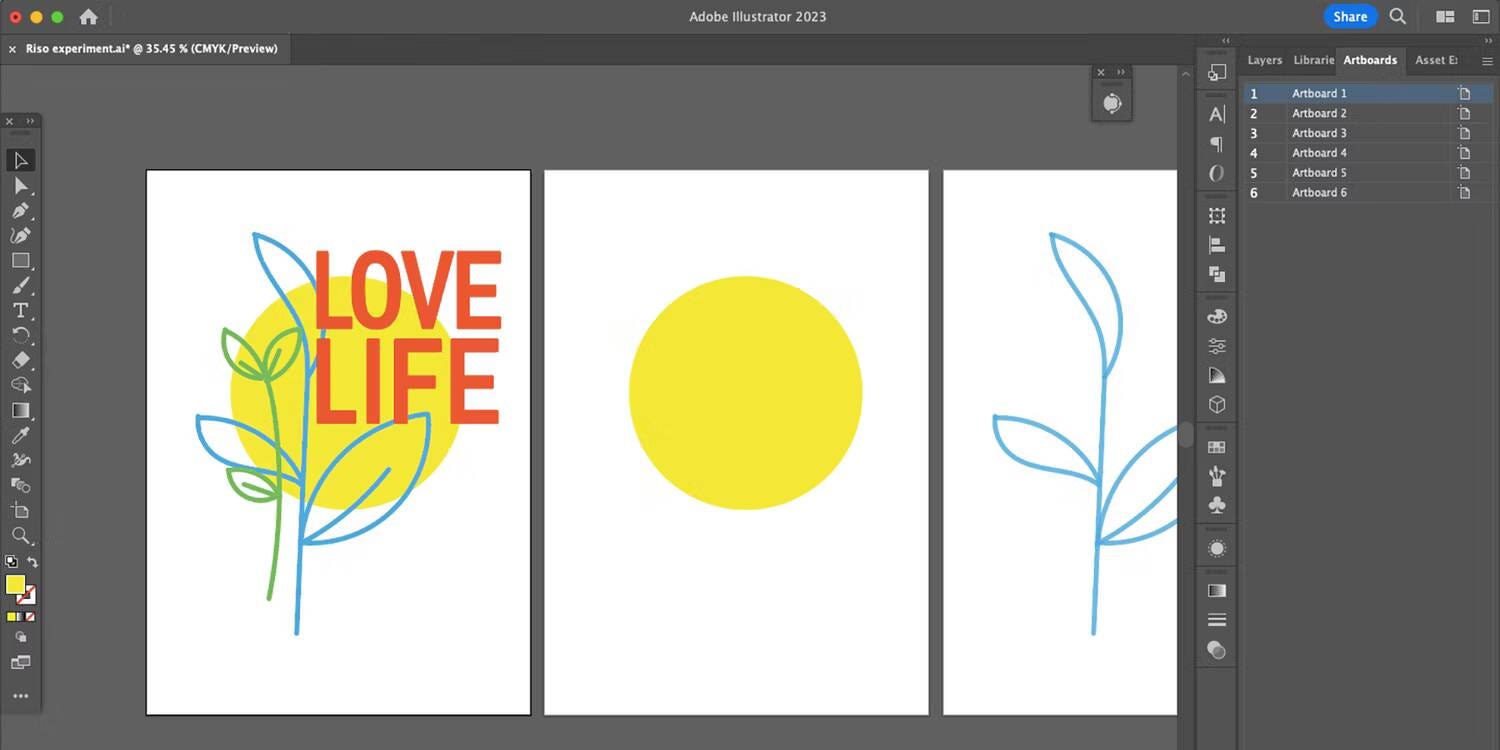The image size is (1500, 750).
Task: Select the Gradient tool
Action: point(21,411)
